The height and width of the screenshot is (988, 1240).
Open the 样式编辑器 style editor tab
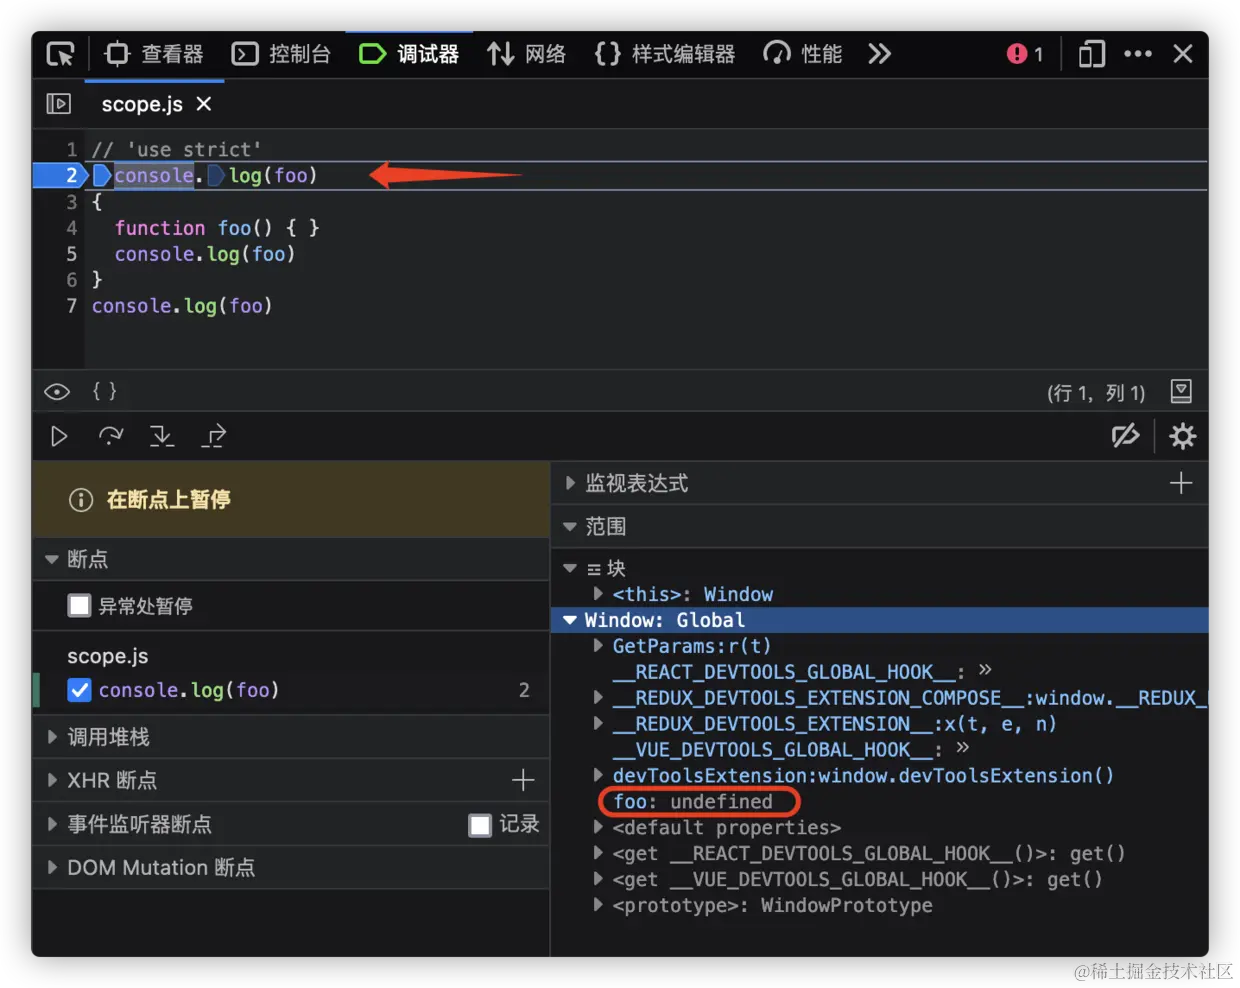click(665, 54)
